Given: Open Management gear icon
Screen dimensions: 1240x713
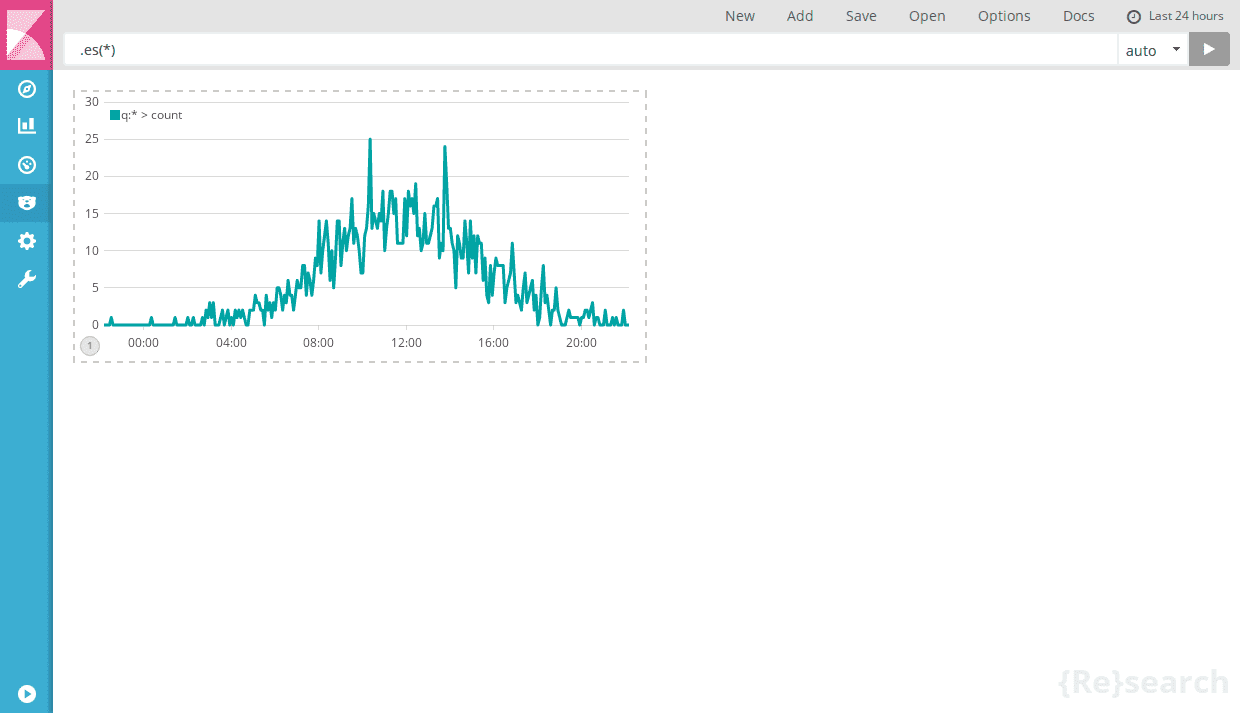Looking at the screenshot, I should pyautogui.click(x=27, y=241).
